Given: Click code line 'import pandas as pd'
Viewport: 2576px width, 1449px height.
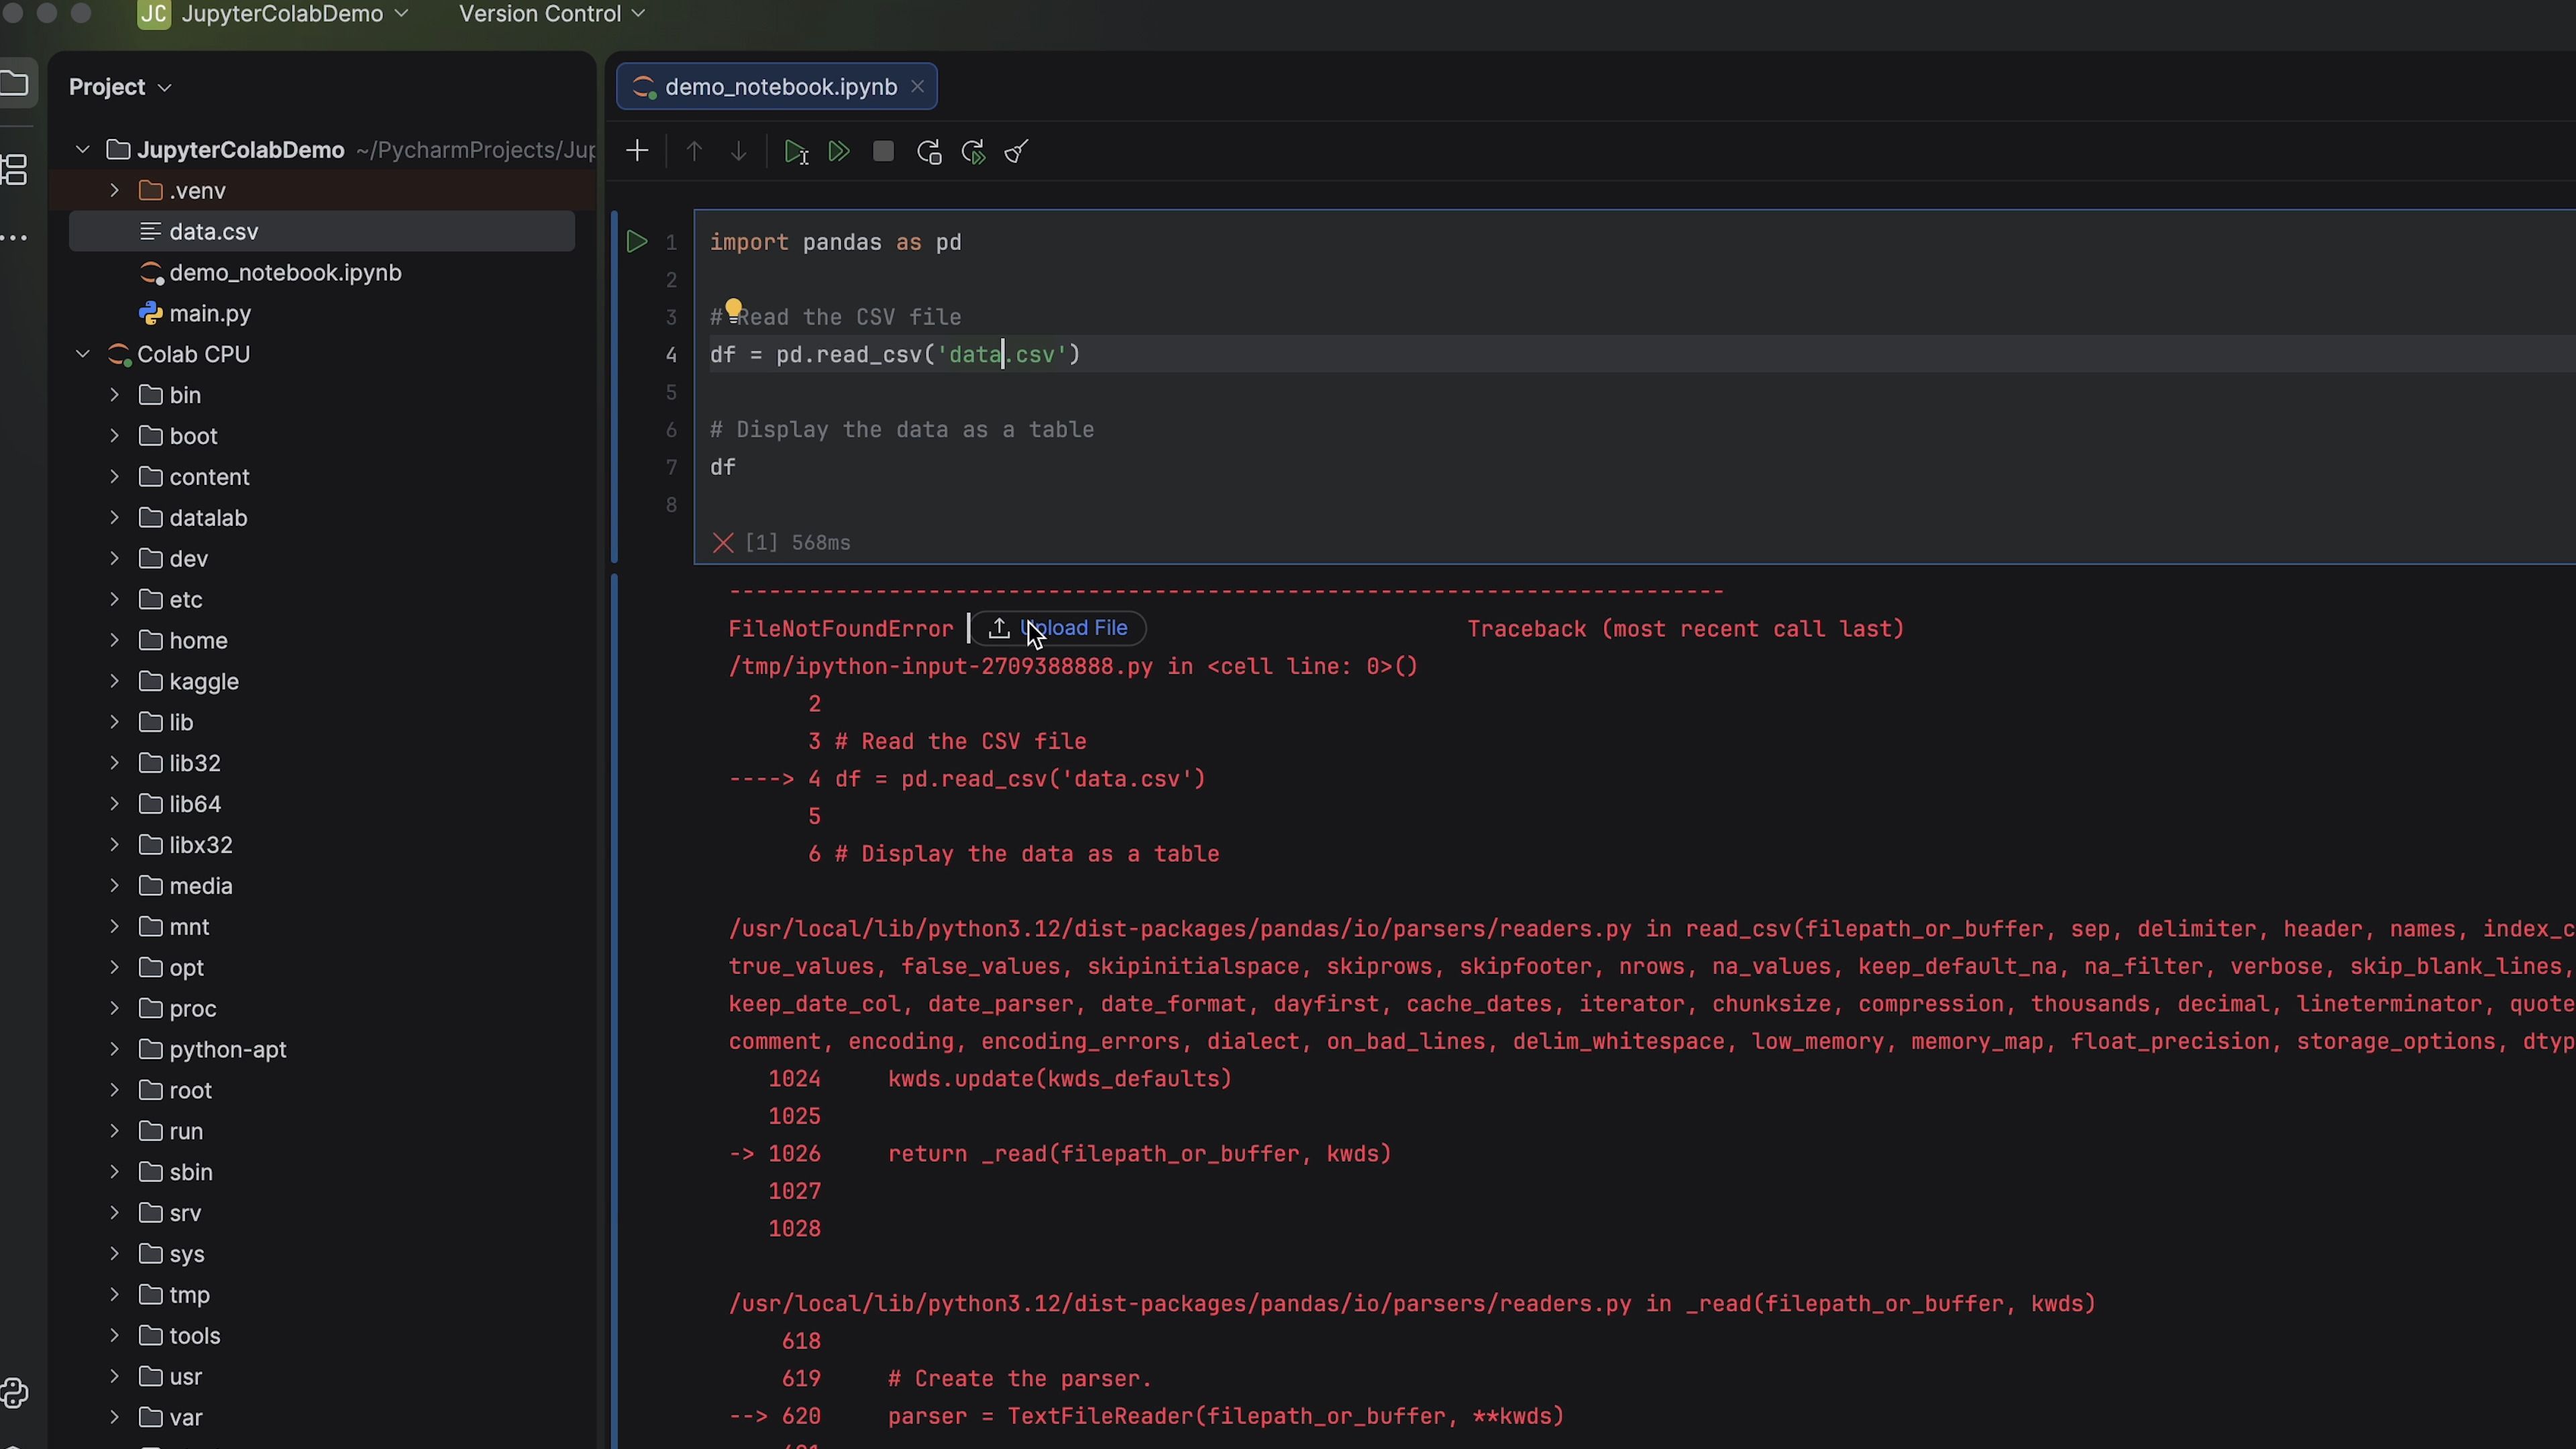Looking at the screenshot, I should (x=836, y=242).
